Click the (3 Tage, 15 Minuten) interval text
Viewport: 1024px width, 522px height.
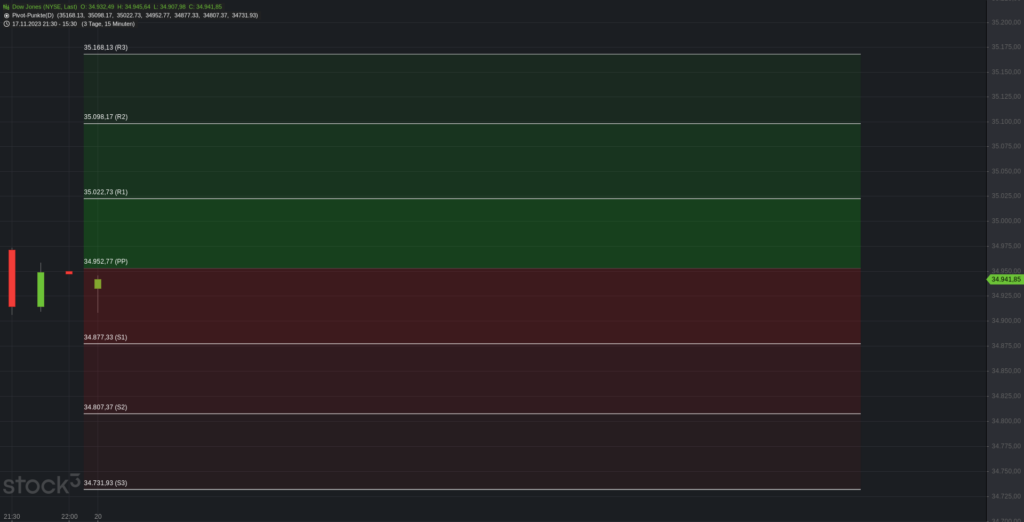(x=108, y=24)
